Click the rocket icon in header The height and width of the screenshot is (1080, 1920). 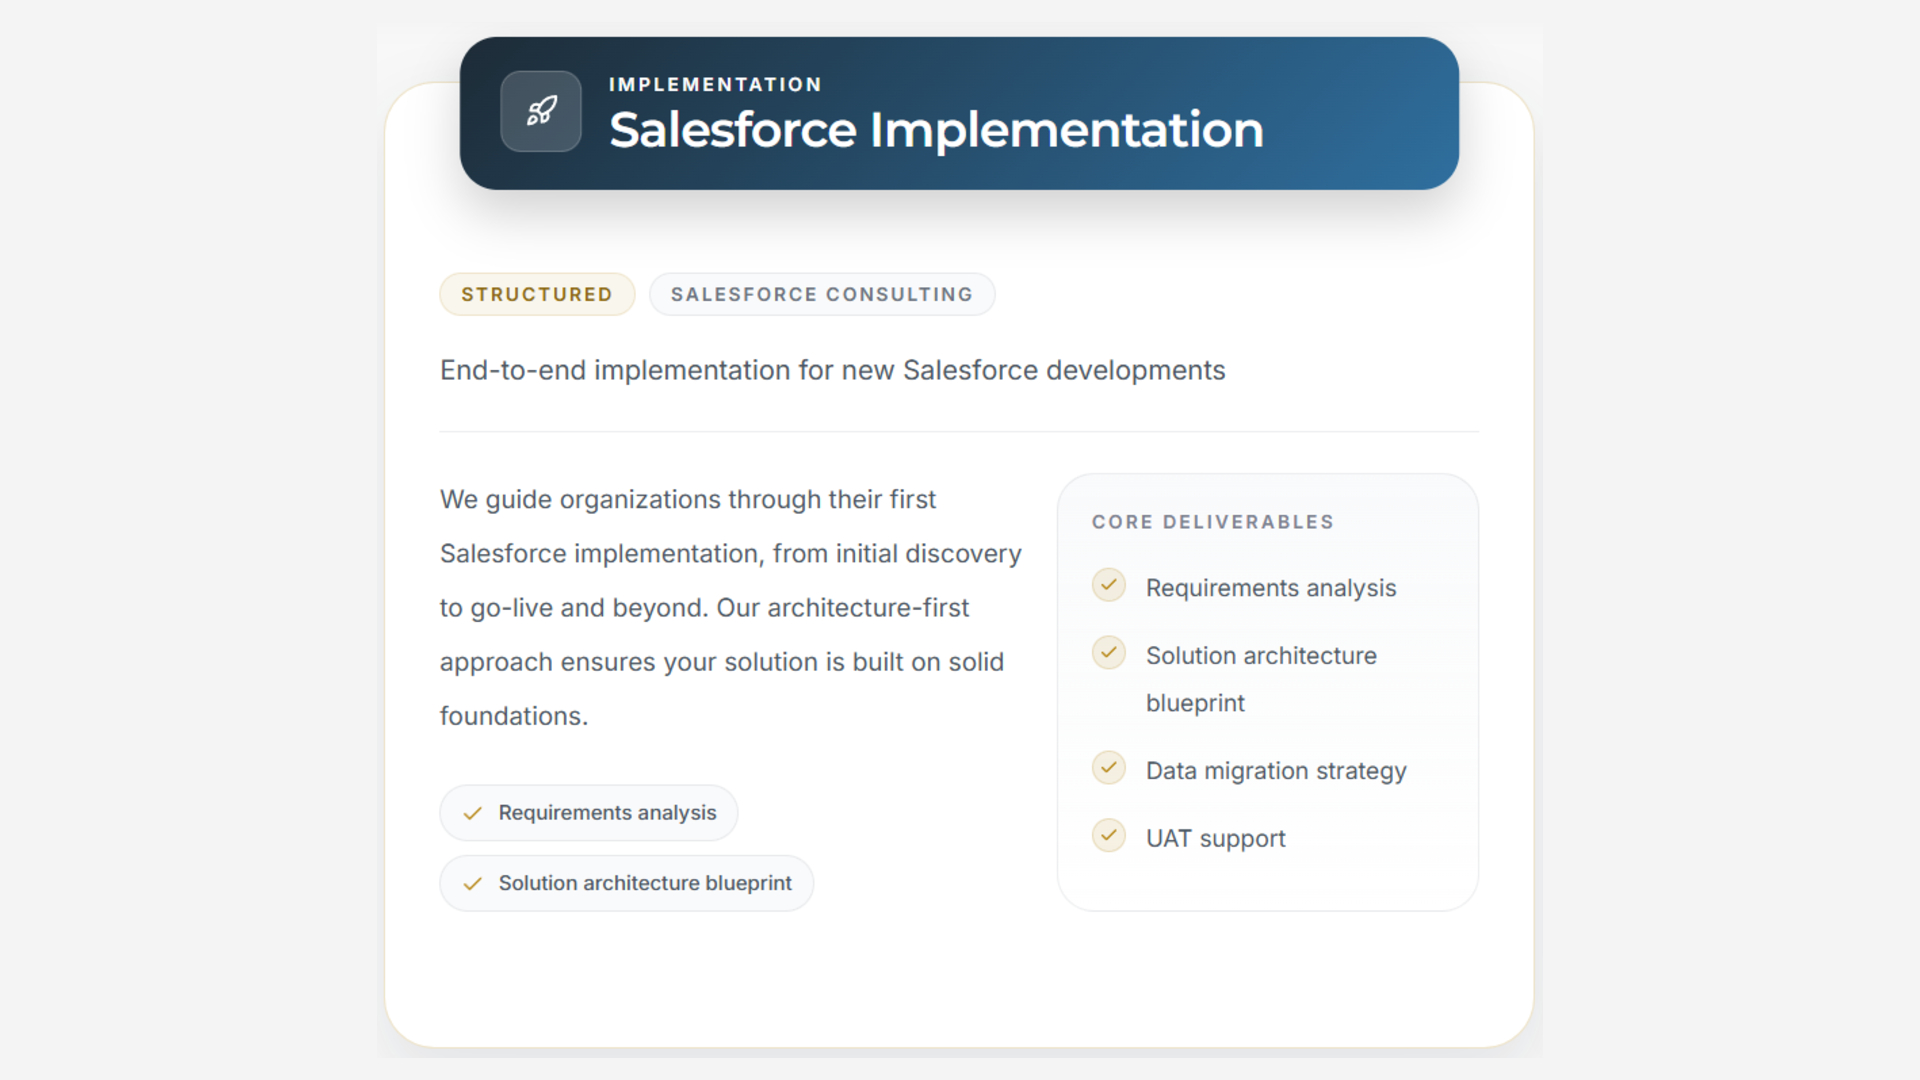tap(541, 111)
